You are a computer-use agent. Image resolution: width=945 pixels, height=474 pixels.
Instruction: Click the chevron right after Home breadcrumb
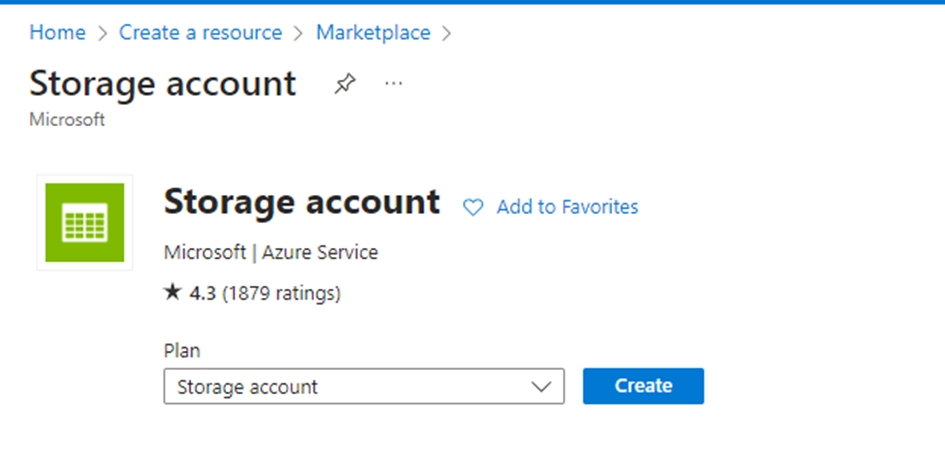(x=102, y=34)
